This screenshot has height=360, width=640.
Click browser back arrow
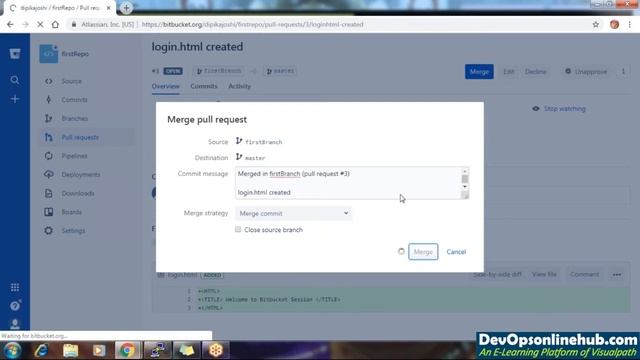click(10, 24)
